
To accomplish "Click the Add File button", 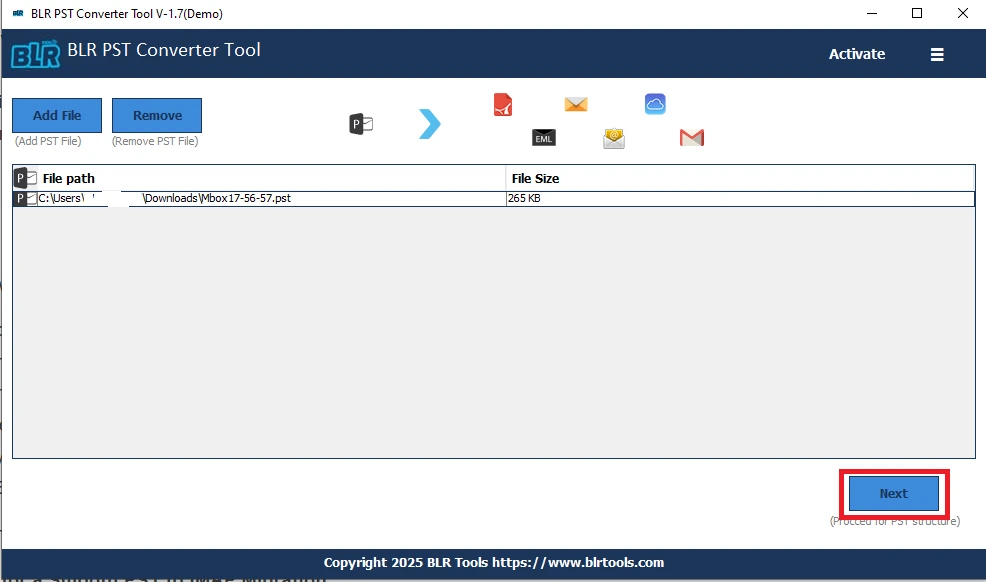I will coord(57,115).
